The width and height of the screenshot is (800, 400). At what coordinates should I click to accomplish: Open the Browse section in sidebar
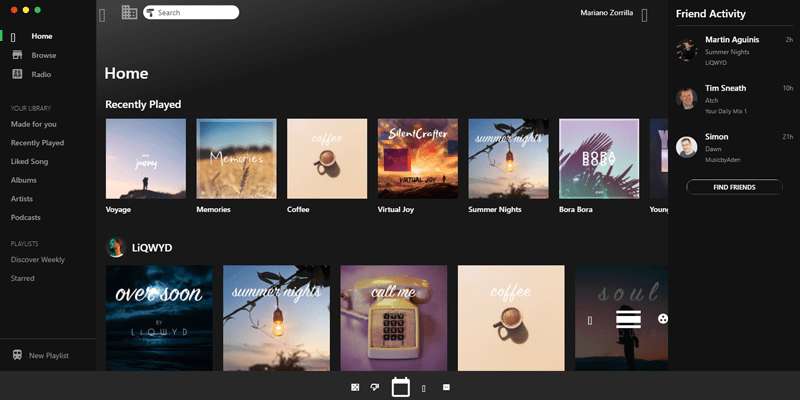pyautogui.click(x=43, y=55)
